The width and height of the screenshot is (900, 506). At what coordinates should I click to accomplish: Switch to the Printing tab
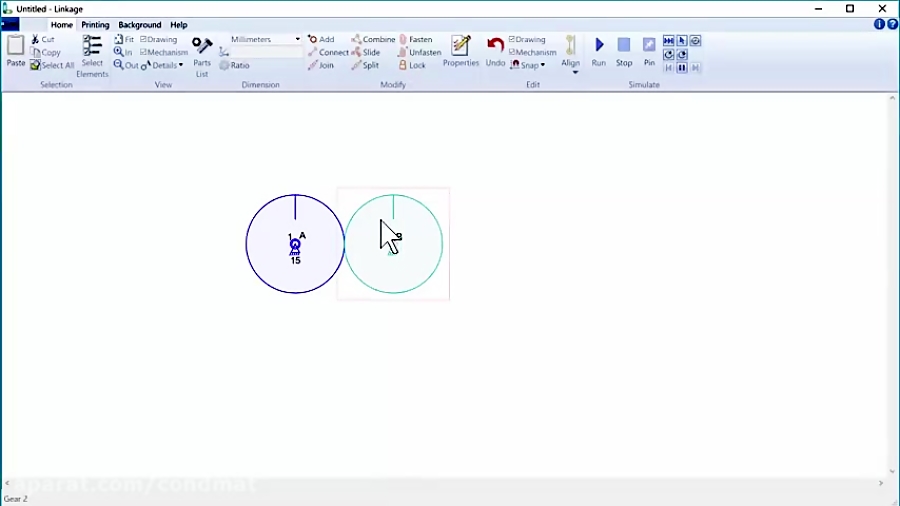point(95,25)
